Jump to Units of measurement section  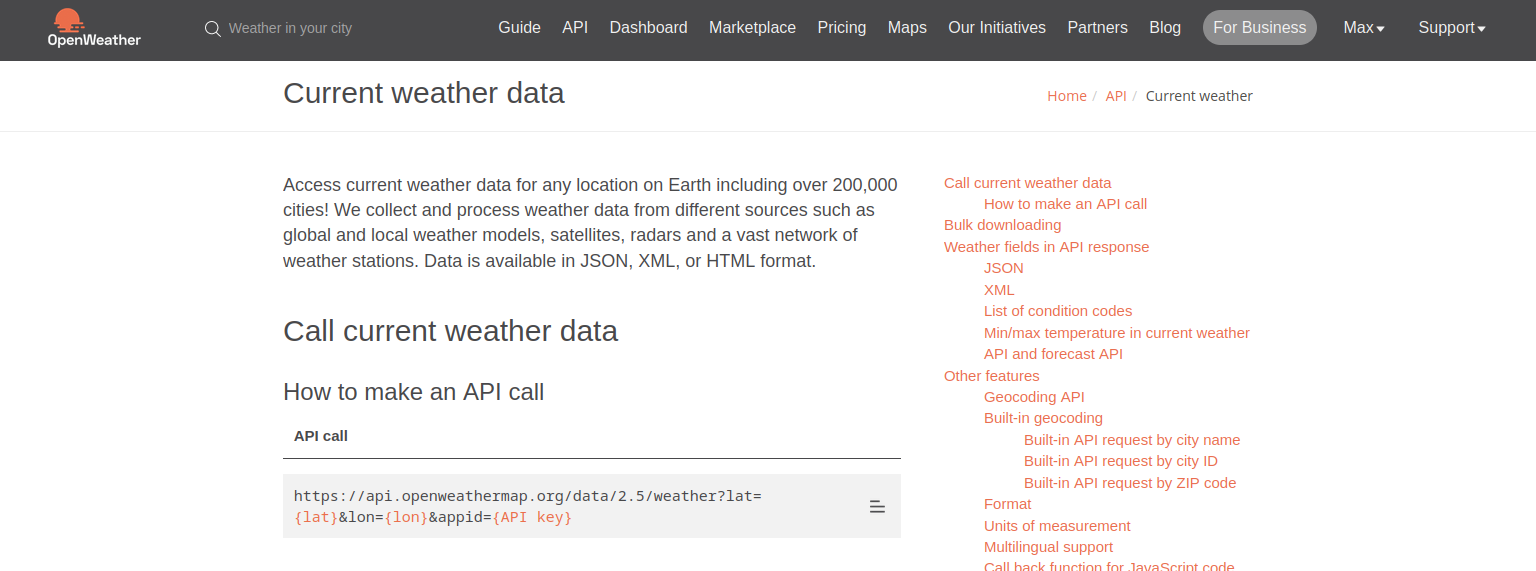point(1056,526)
